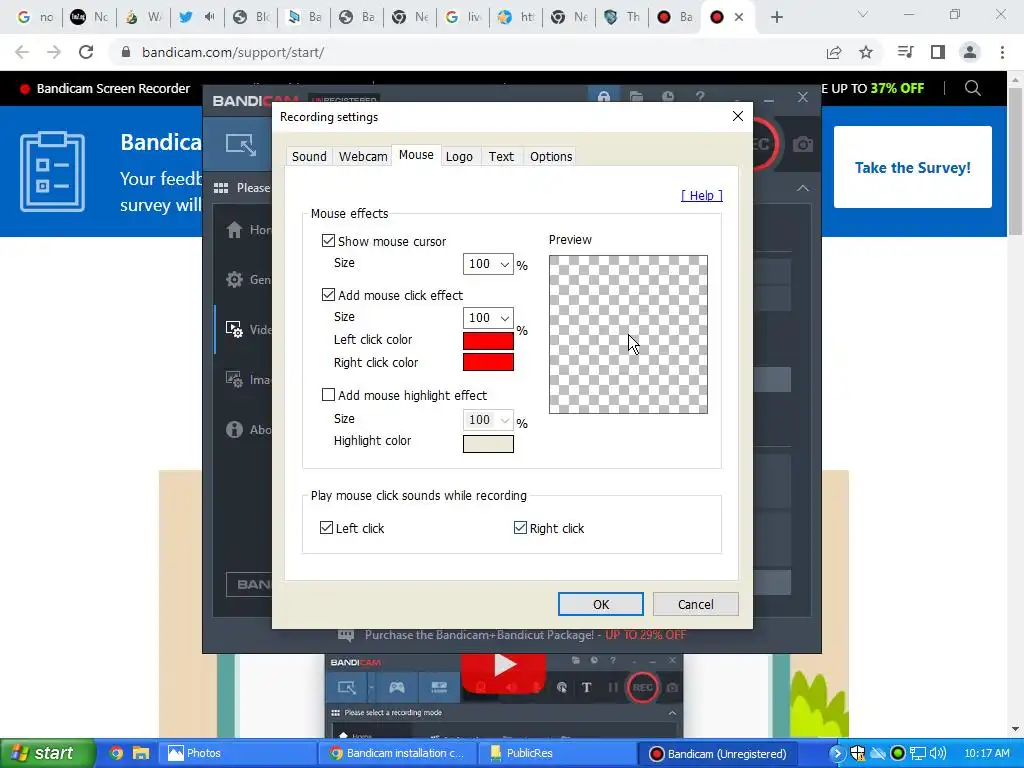
Task: Open Chrome from the taskbar quick launch
Action: click(116, 753)
